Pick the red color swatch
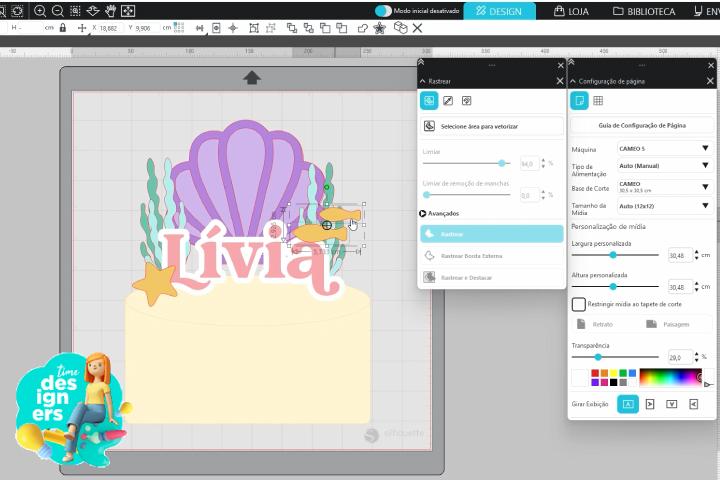Viewport: 720px width, 480px height. coord(594,373)
